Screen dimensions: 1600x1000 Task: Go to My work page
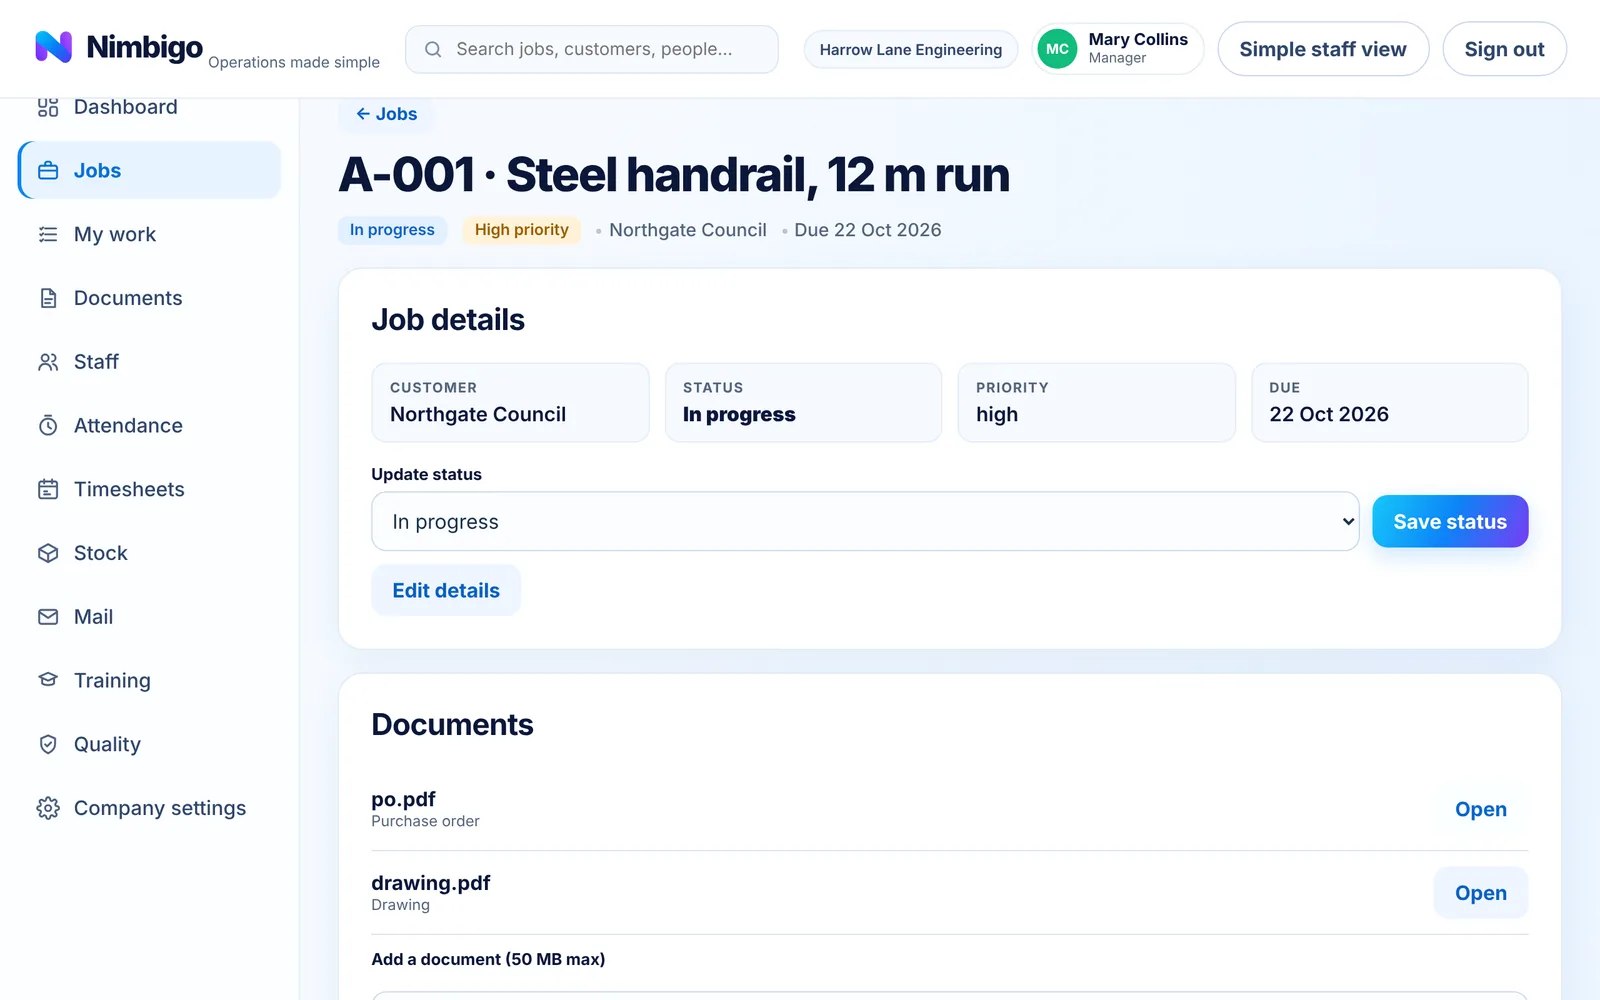point(150,234)
